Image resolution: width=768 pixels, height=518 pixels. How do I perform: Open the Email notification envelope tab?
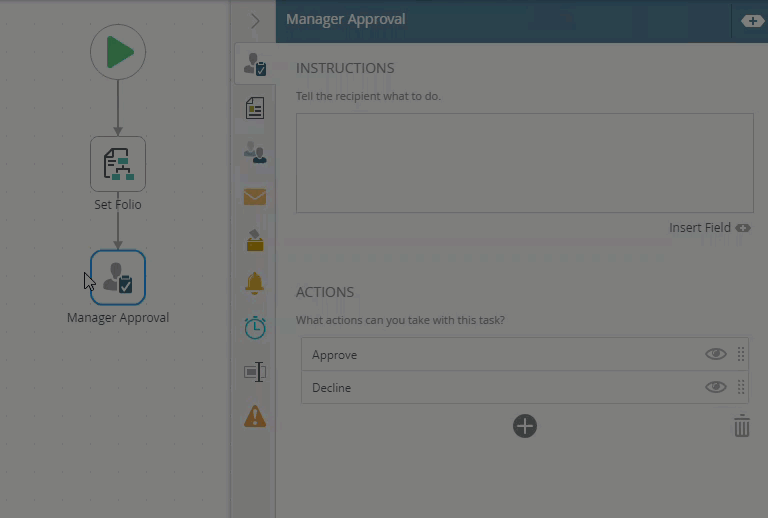(255, 197)
